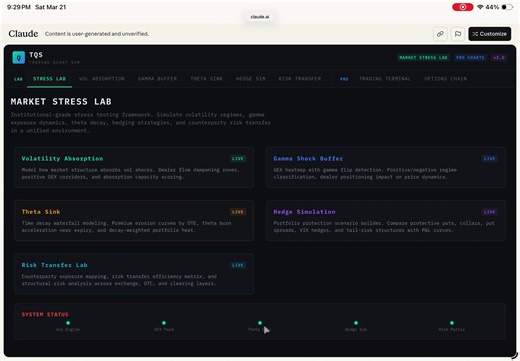Viewport: 520px width, 361px height.
Task: Click the Risk Matrix status dot
Action: [x=452, y=323]
